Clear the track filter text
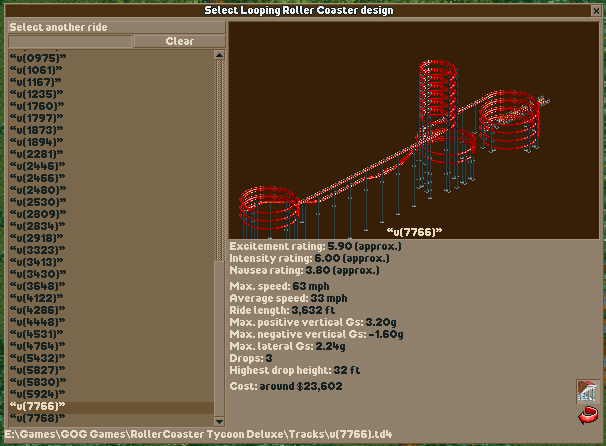This screenshot has width=606, height=446. (180, 41)
